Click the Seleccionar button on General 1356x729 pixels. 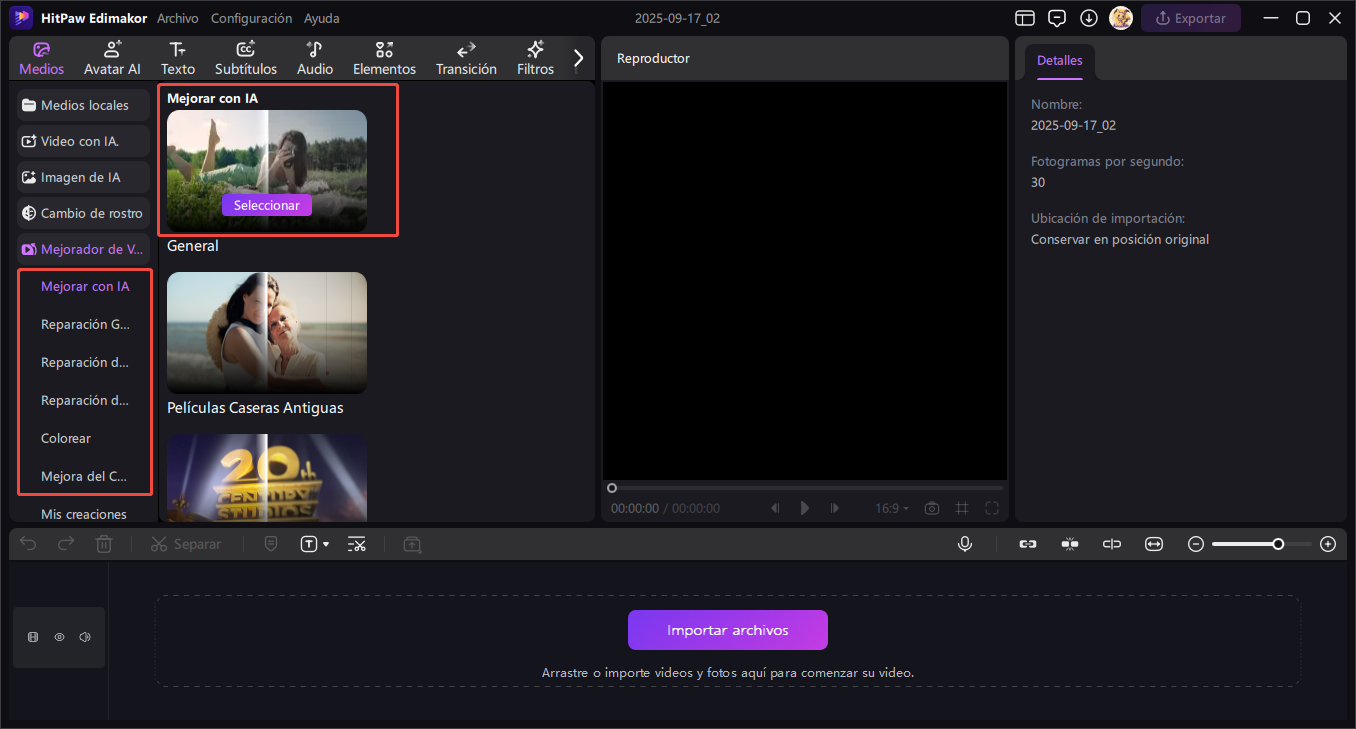(266, 205)
